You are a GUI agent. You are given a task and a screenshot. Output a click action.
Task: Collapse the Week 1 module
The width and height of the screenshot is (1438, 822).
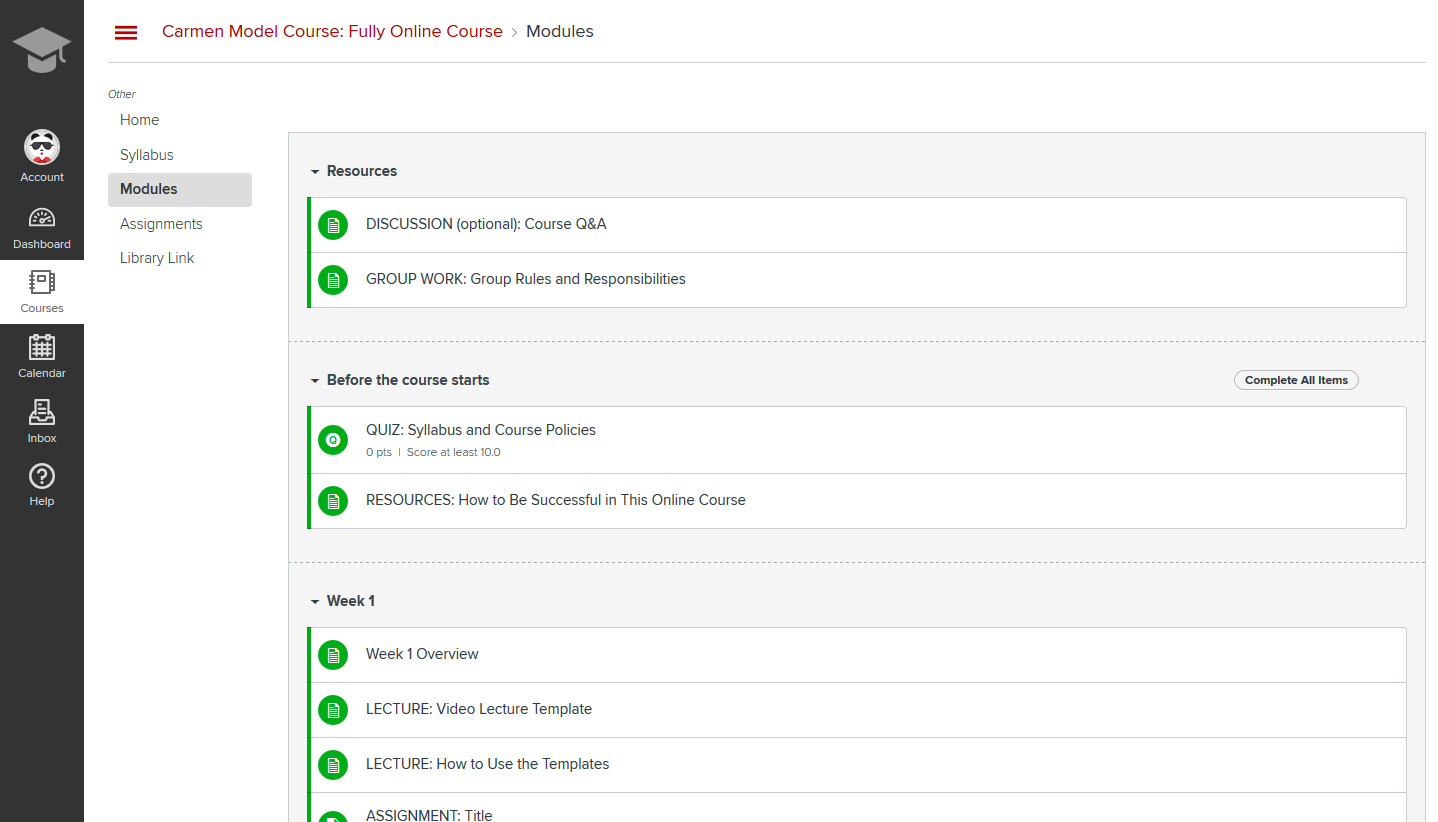tap(314, 602)
